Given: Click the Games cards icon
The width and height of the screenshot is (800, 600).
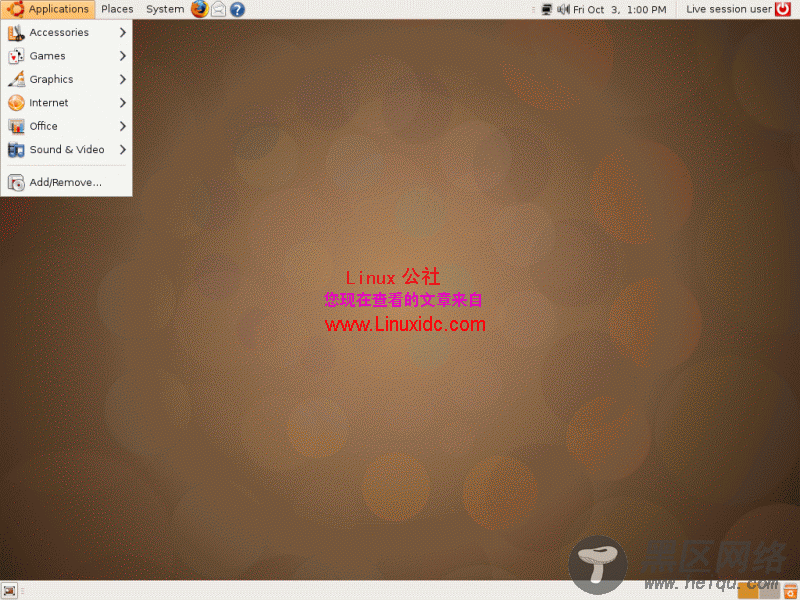Looking at the screenshot, I should (x=16, y=56).
